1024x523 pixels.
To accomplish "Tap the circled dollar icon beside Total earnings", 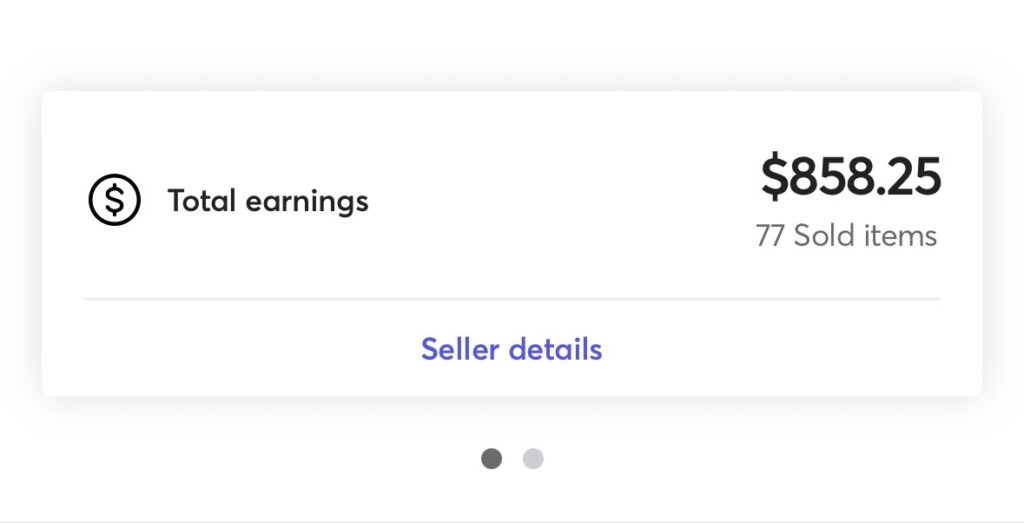I will coord(114,201).
